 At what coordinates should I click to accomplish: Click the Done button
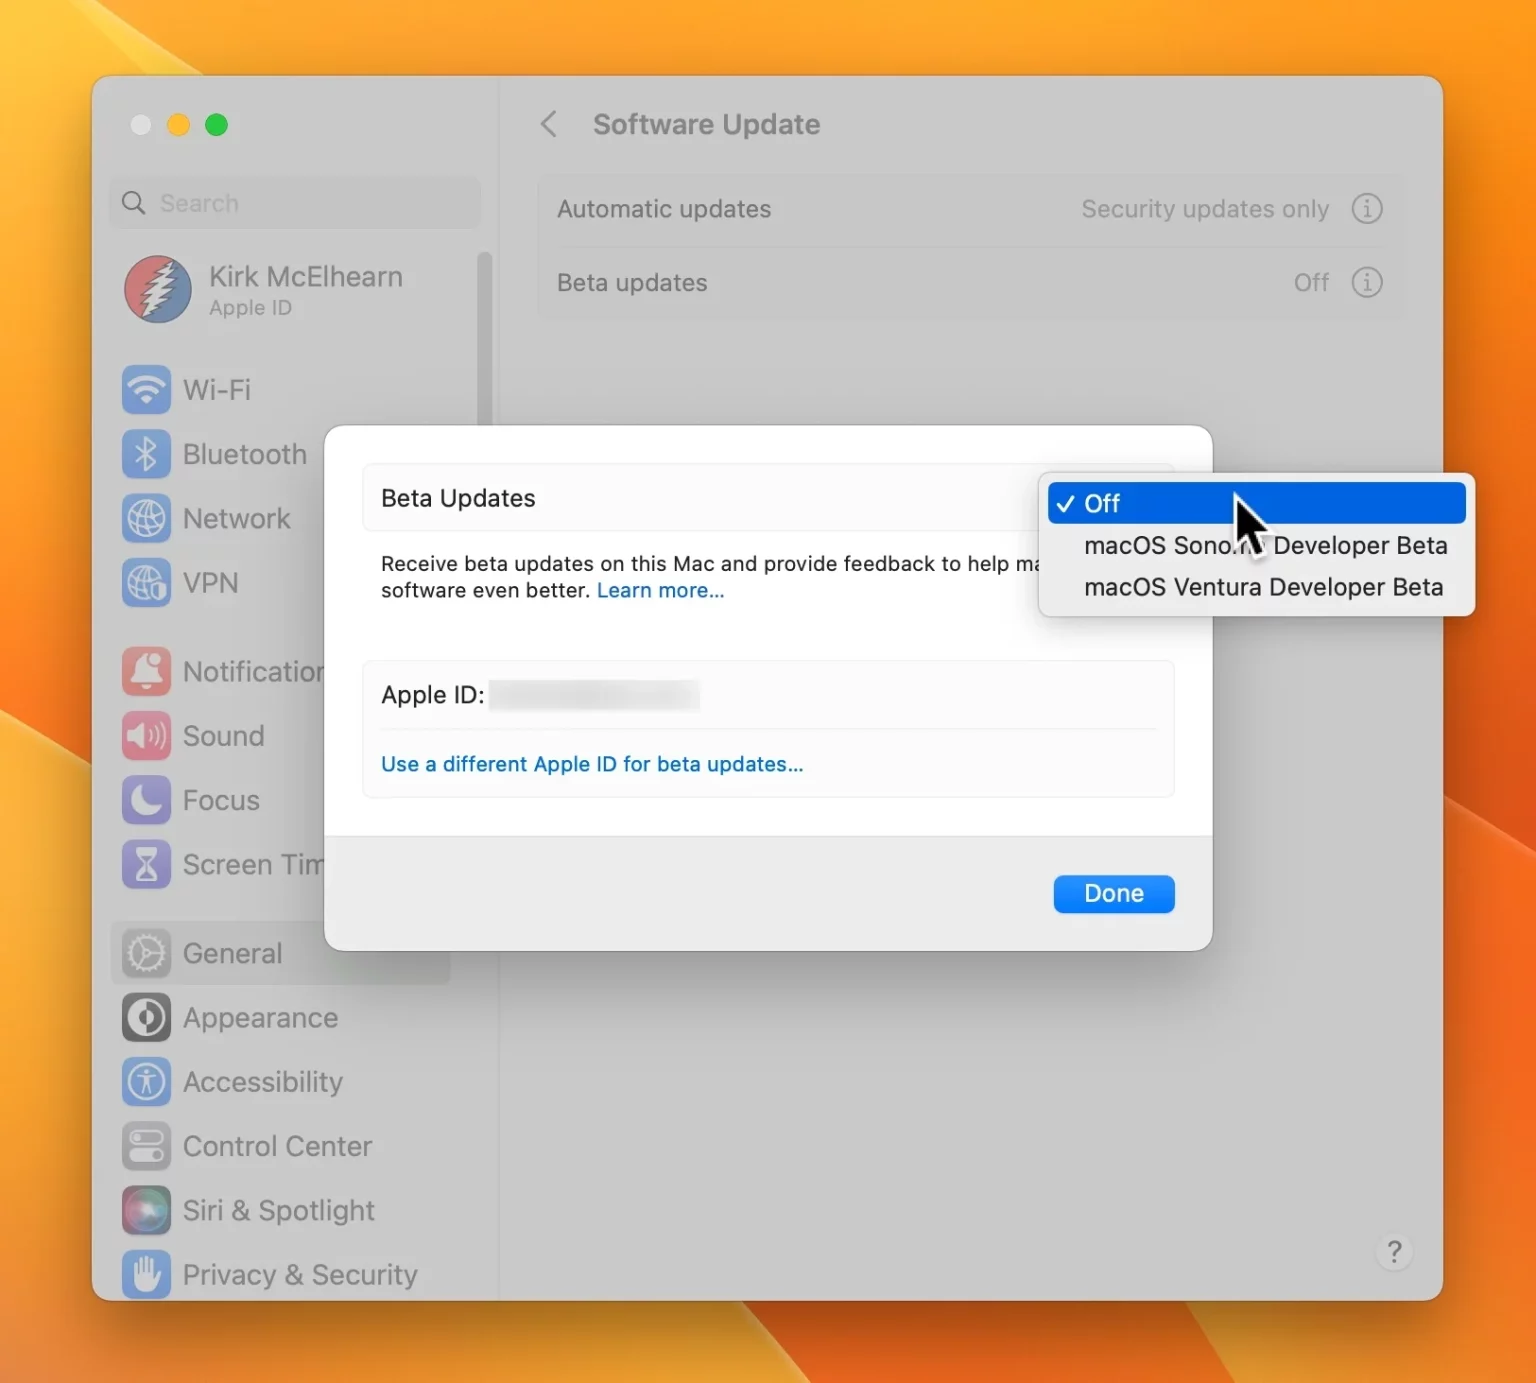tap(1113, 893)
